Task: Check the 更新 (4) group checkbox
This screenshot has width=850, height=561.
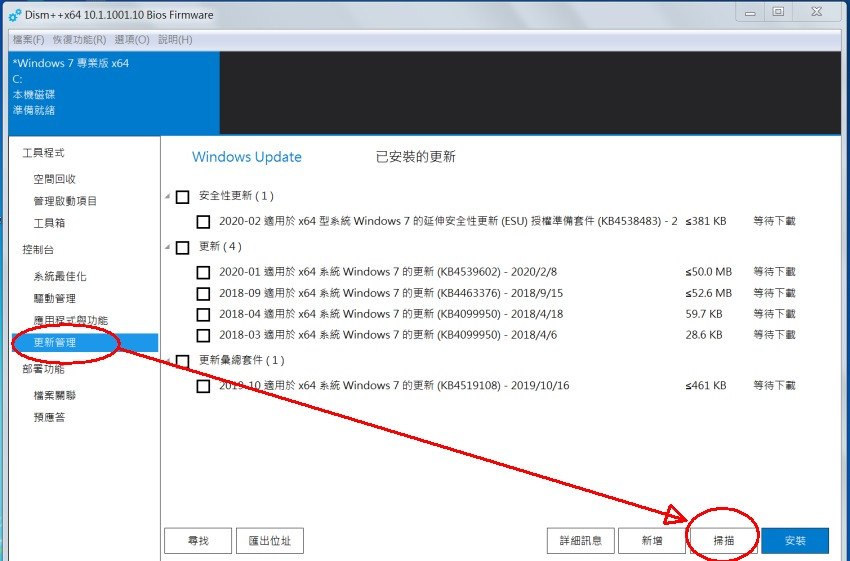Action: tap(183, 248)
